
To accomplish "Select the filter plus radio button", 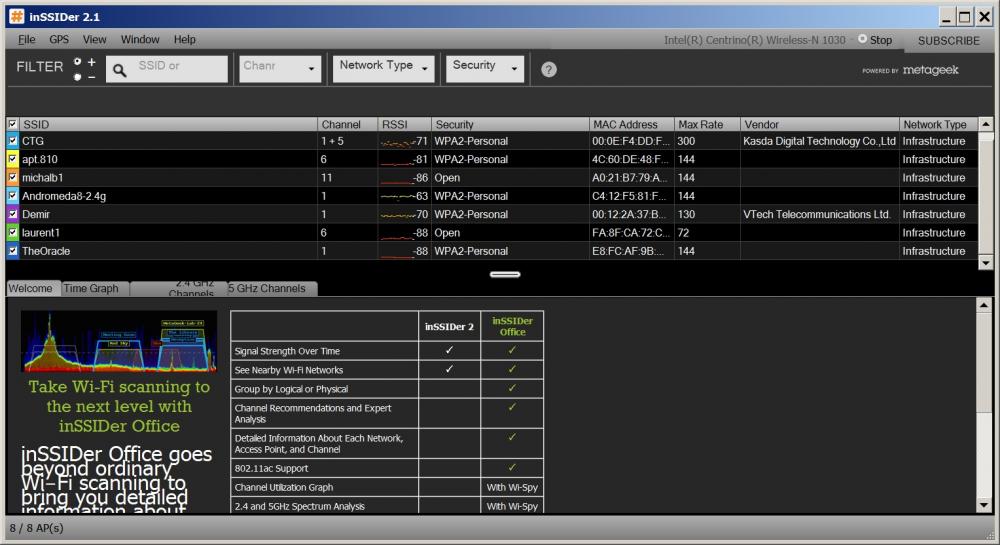I will (78, 62).
